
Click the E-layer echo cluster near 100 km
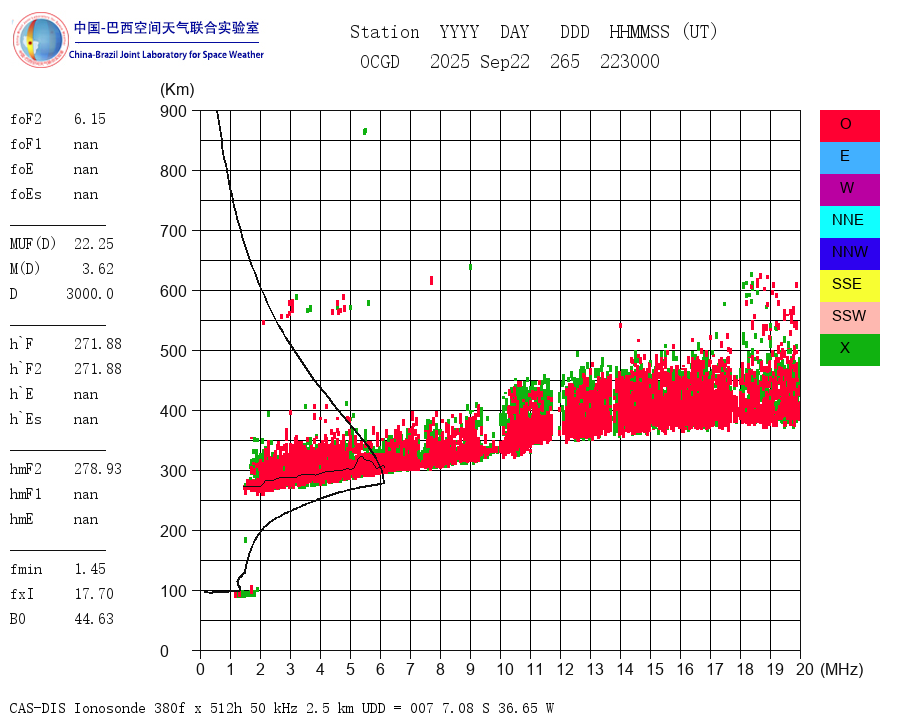pos(246,592)
